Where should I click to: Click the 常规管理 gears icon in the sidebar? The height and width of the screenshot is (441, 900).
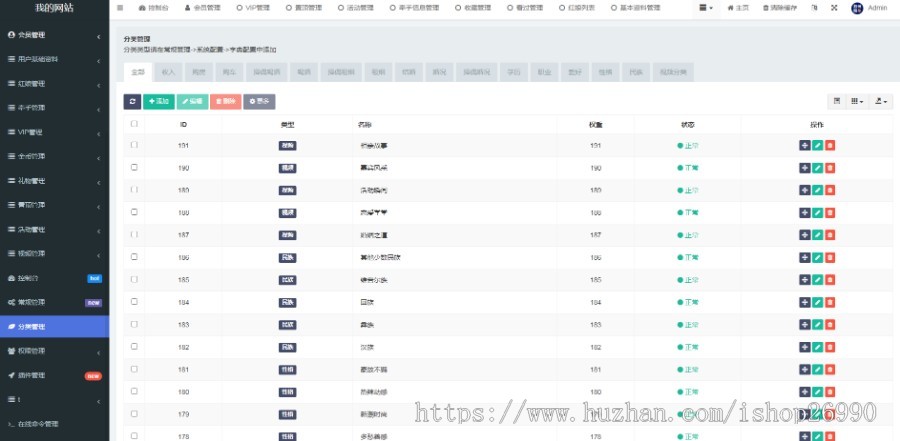click(x=11, y=302)
